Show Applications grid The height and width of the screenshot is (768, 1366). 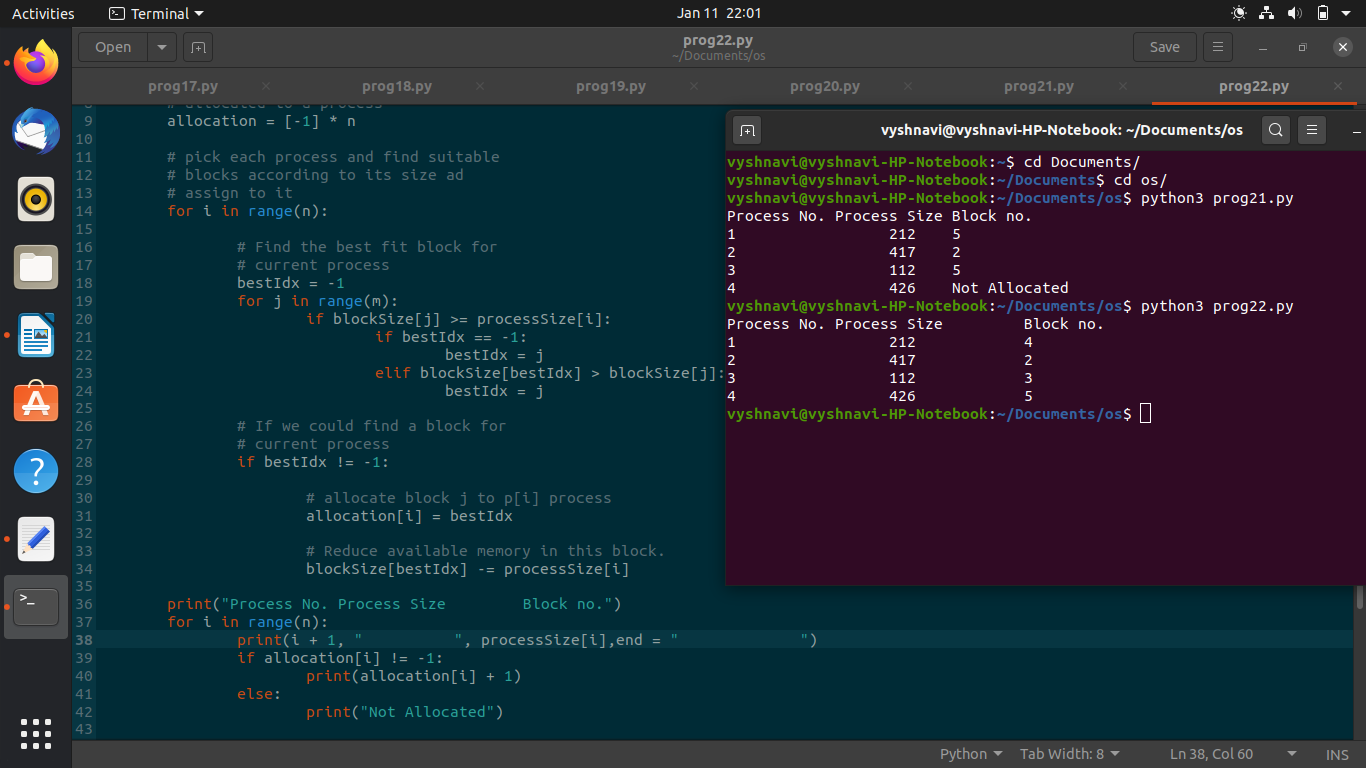pyautogui.click(x=36, y=733)
